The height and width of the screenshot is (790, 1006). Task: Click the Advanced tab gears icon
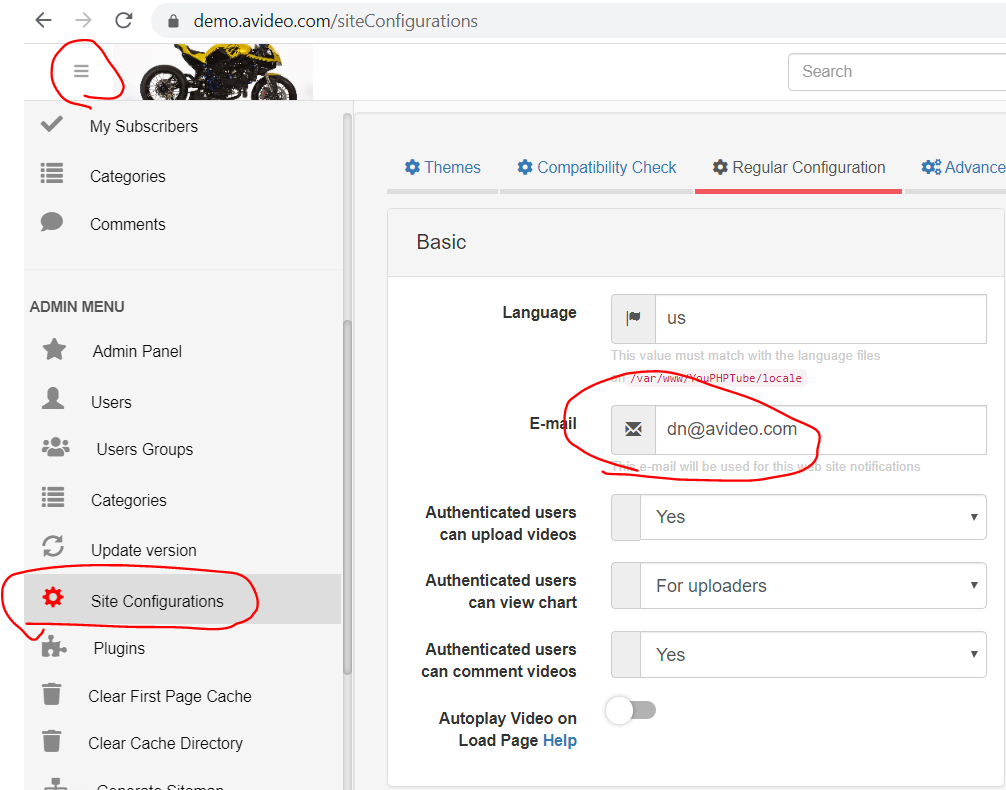coord(931,167)
